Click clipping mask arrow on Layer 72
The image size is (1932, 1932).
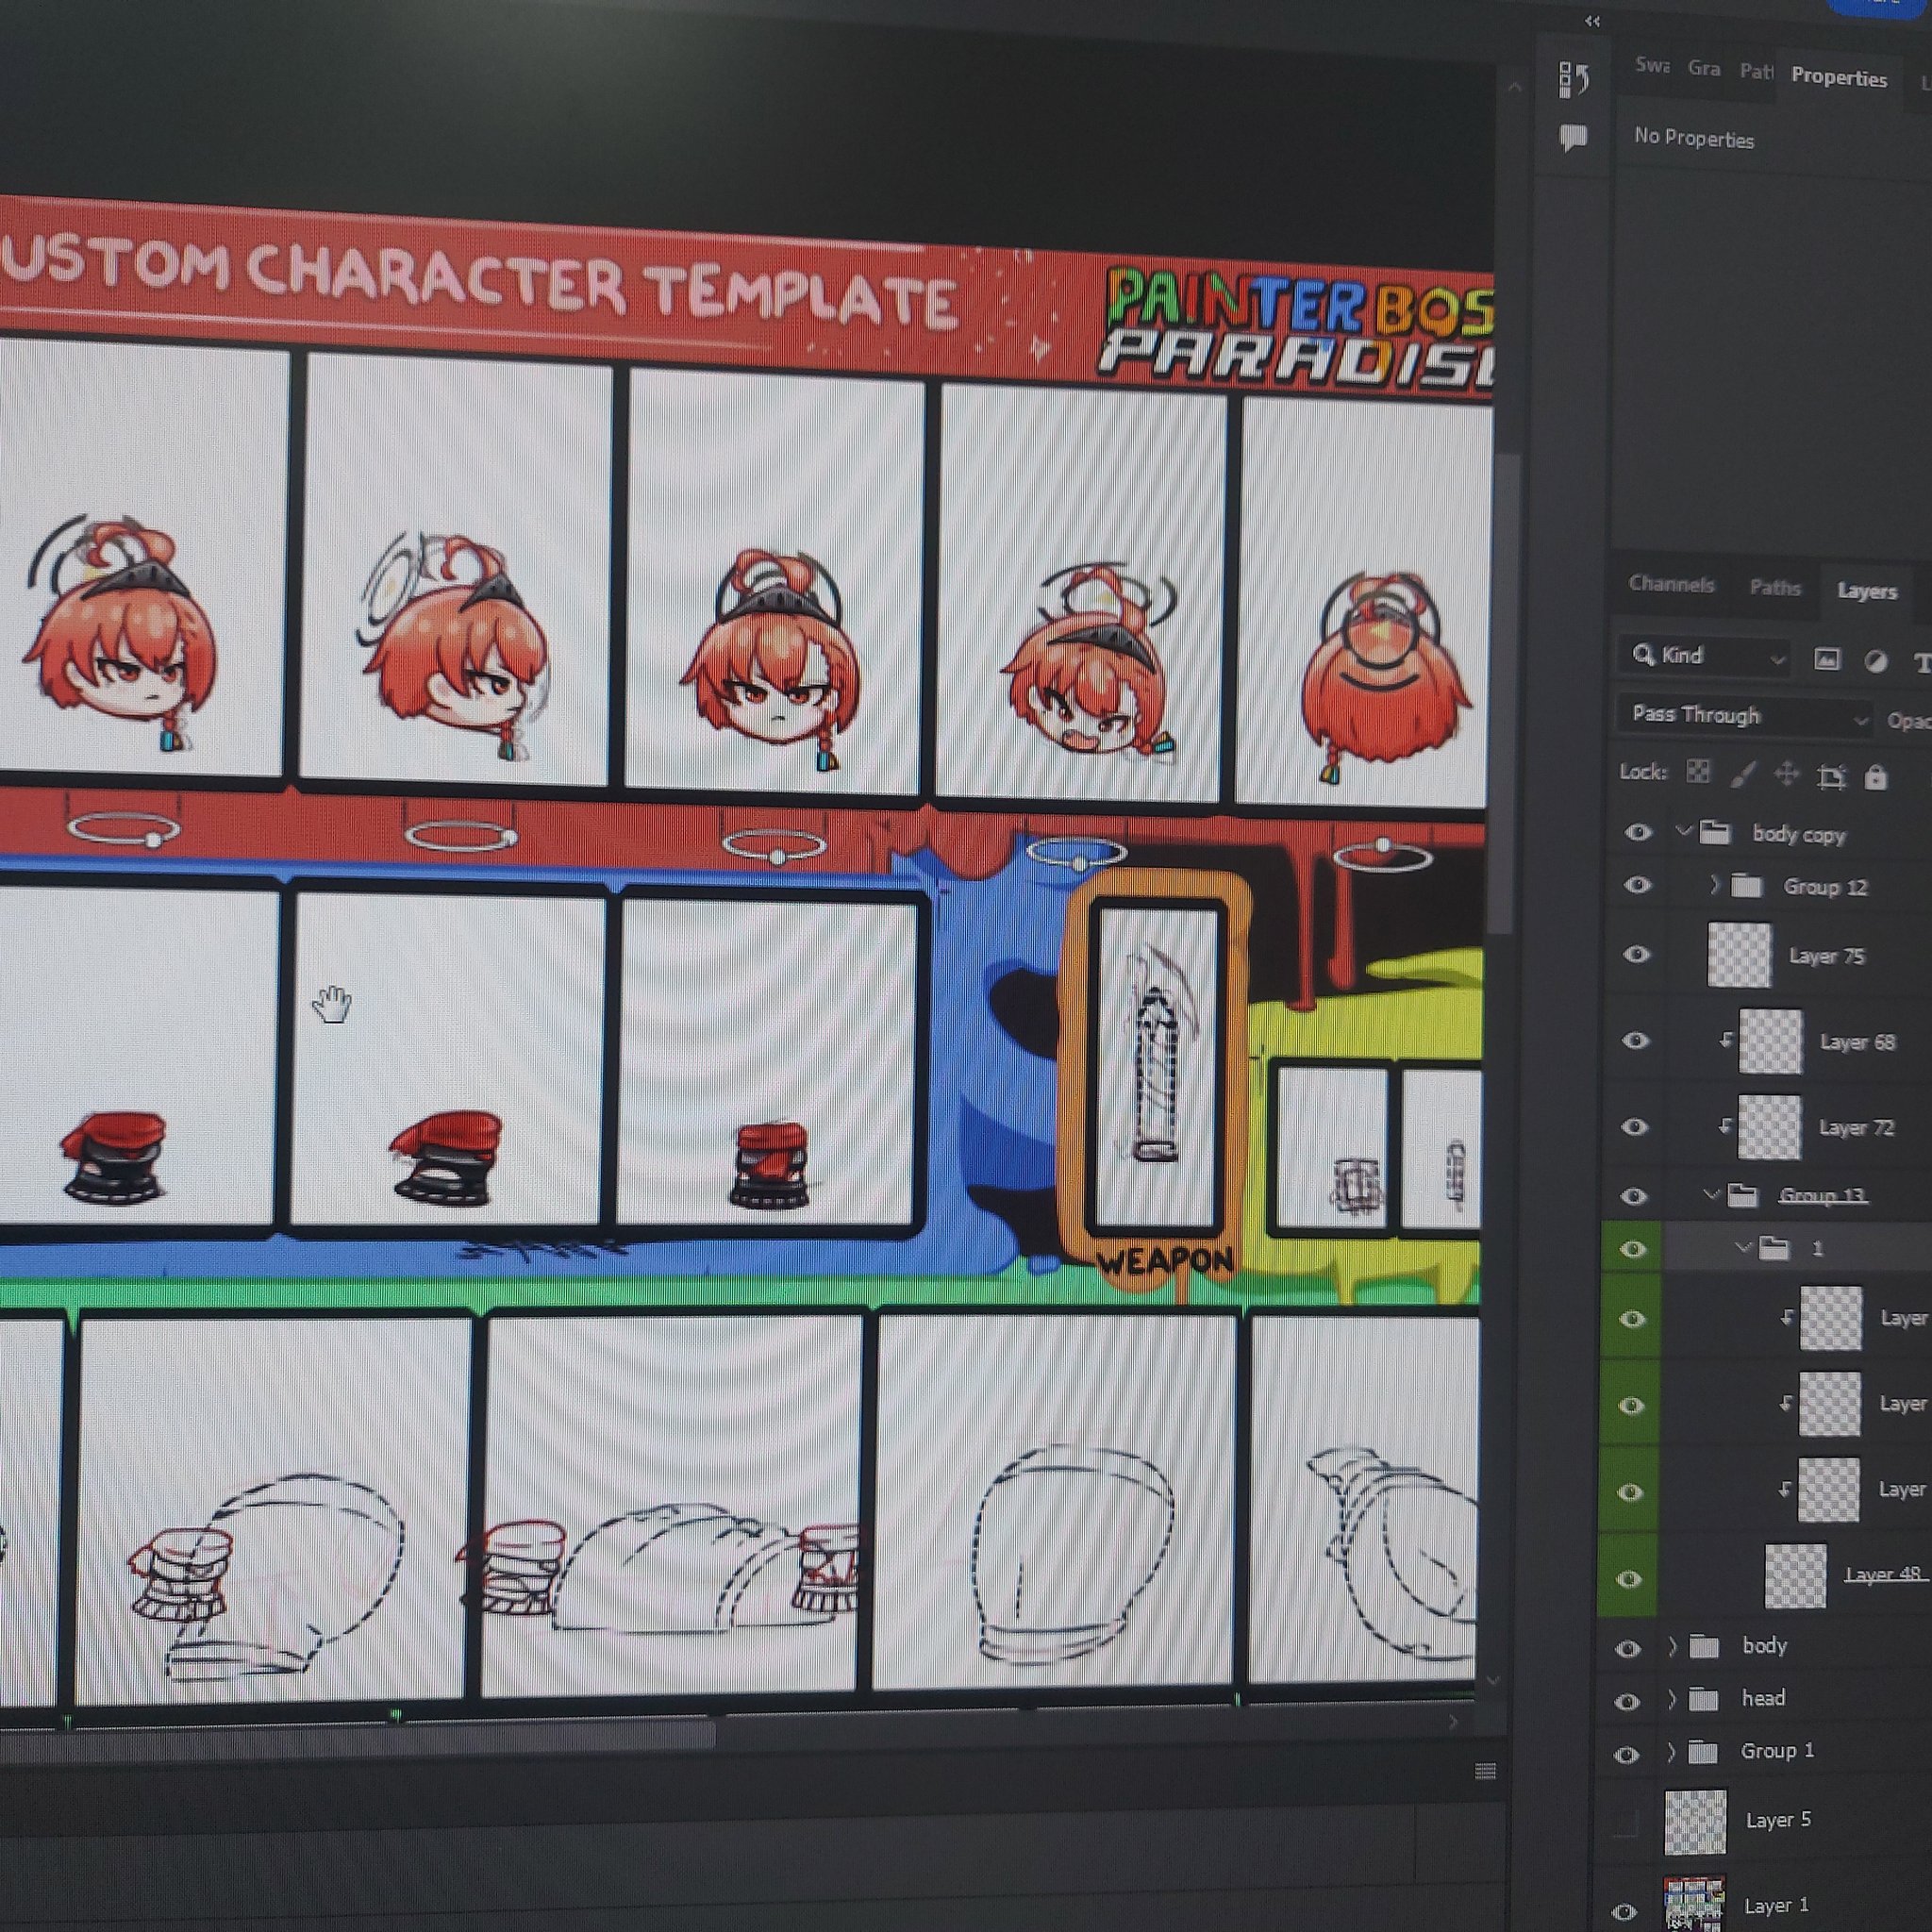click(1724, 1126)
